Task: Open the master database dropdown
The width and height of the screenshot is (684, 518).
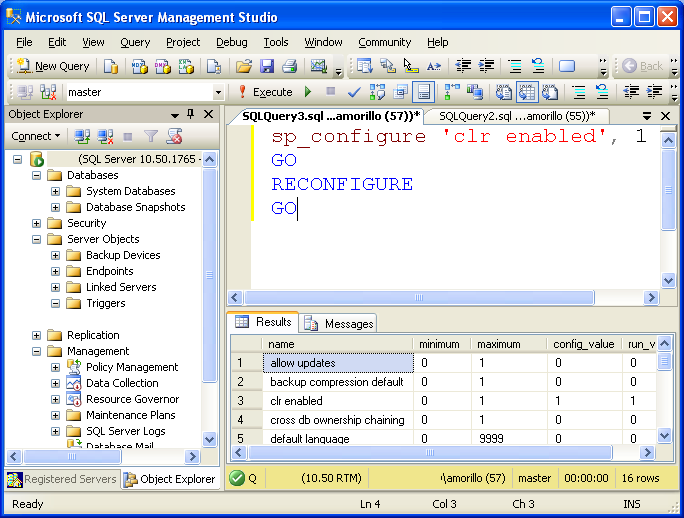Action: point(218,92)
